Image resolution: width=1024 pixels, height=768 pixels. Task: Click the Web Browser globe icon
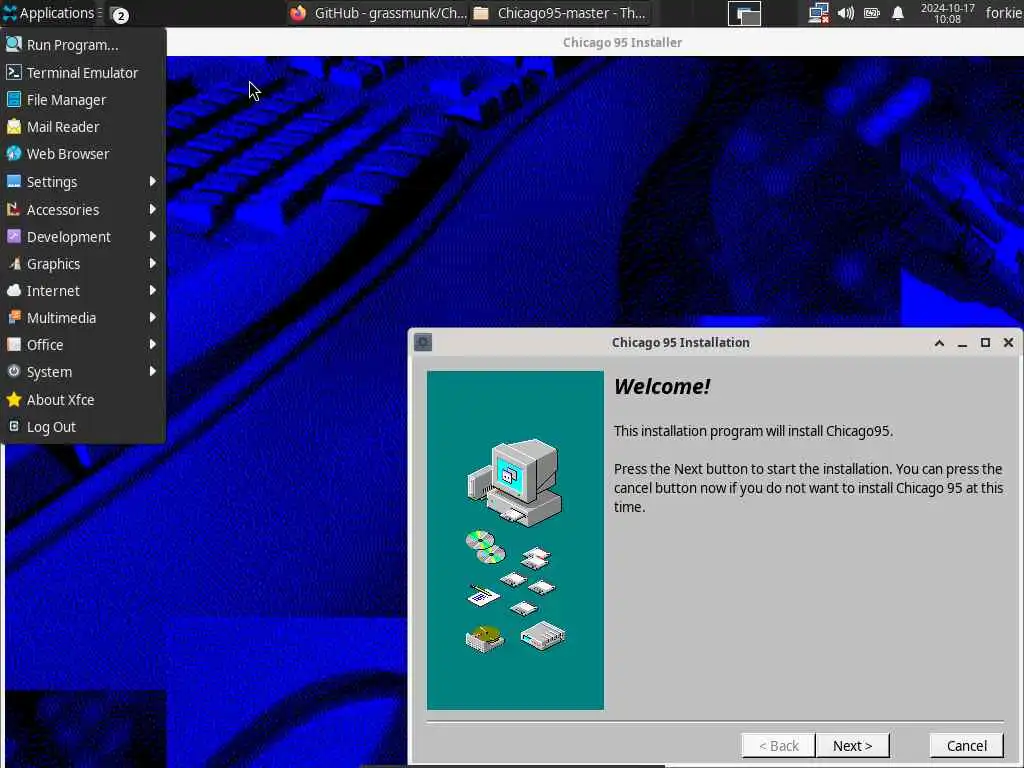click(x=14, y=153)
